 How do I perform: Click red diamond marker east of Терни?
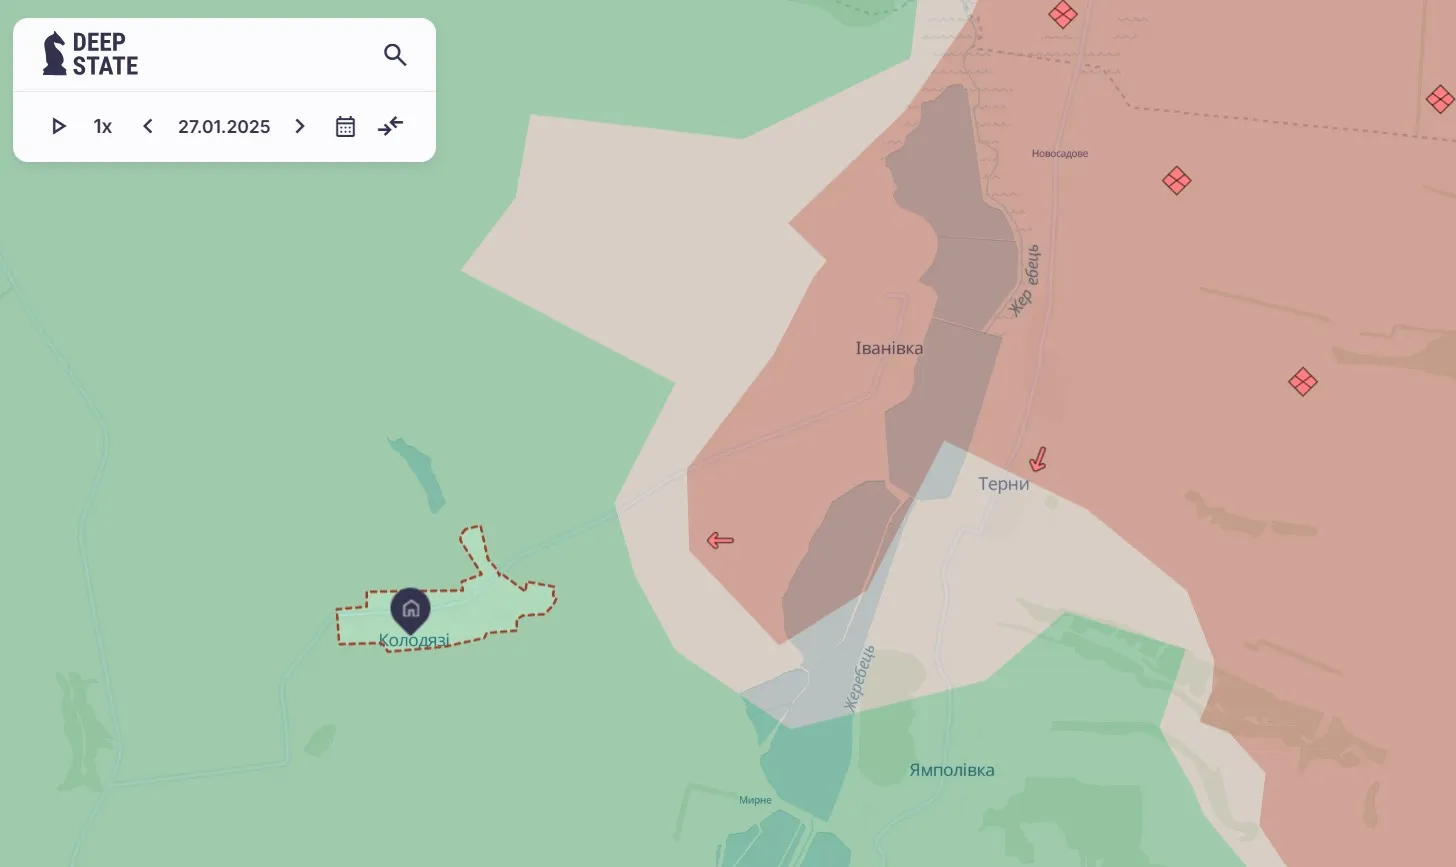[1302, 382]
